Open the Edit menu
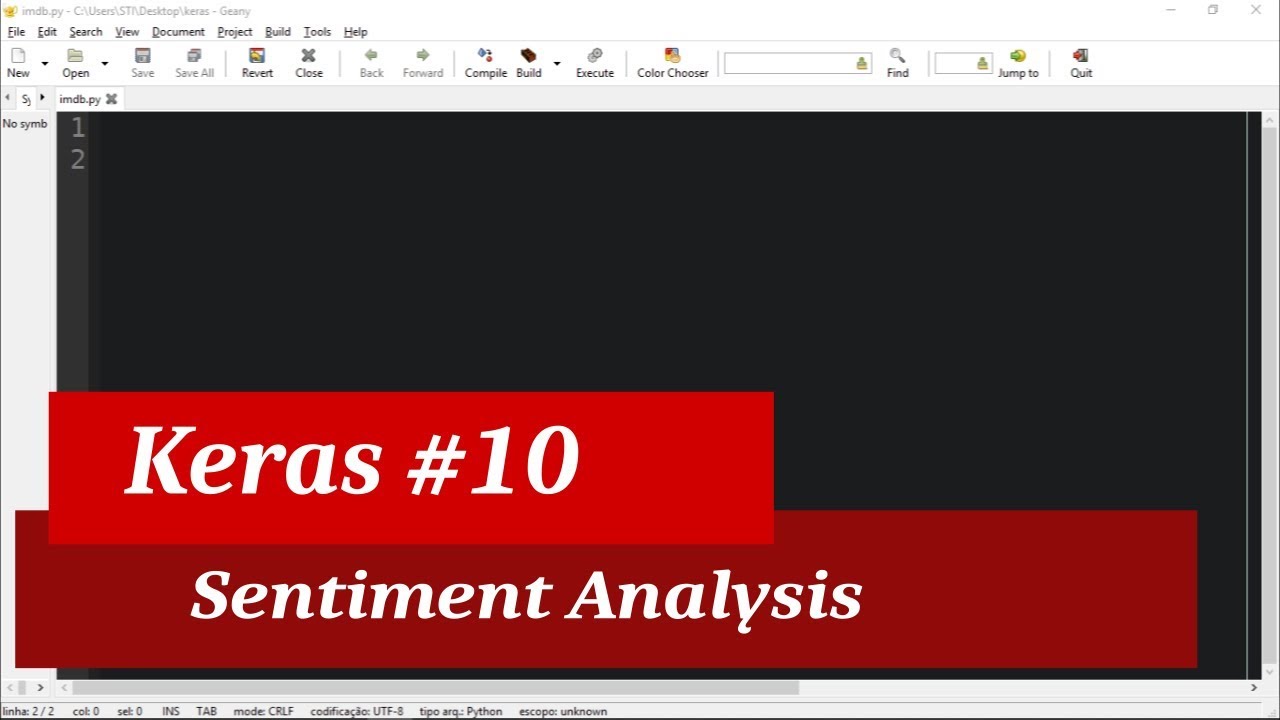The width and height of the screenshot is (1280, 720). (x=47, y=32)
